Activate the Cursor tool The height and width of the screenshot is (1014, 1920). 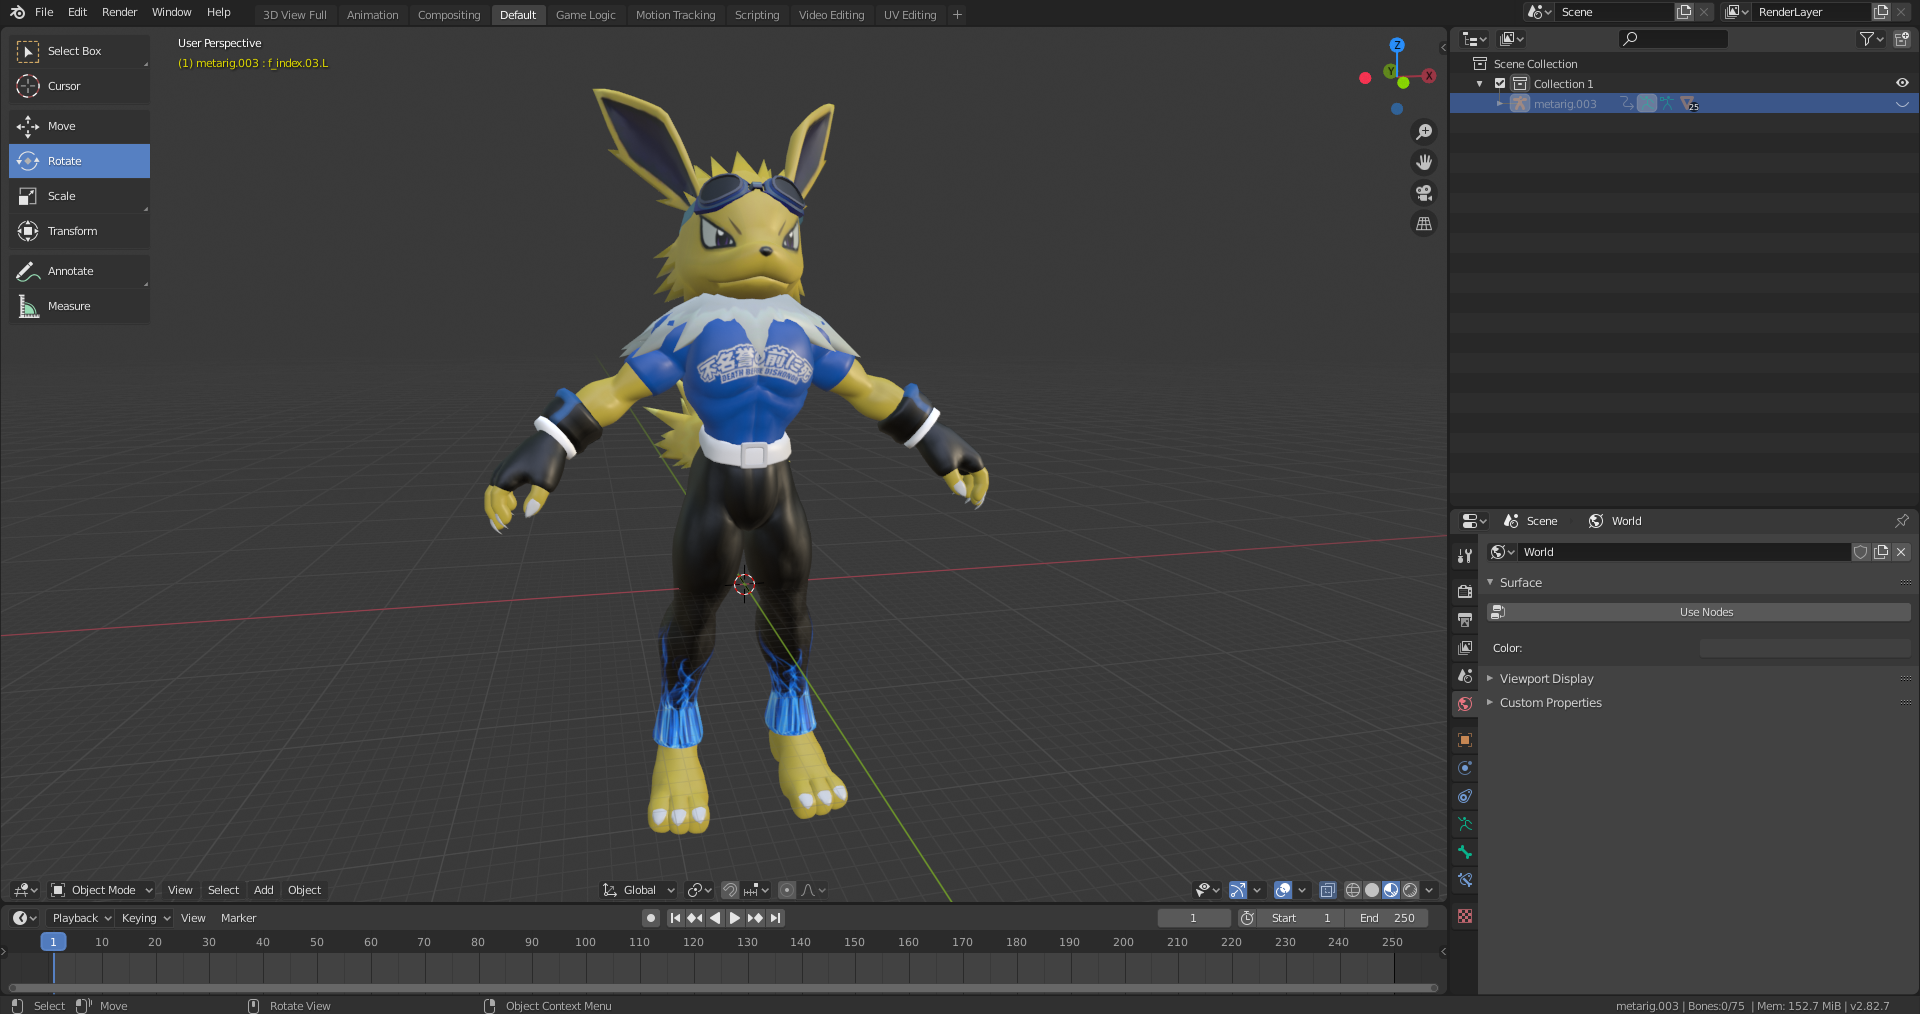click(79, 86)
